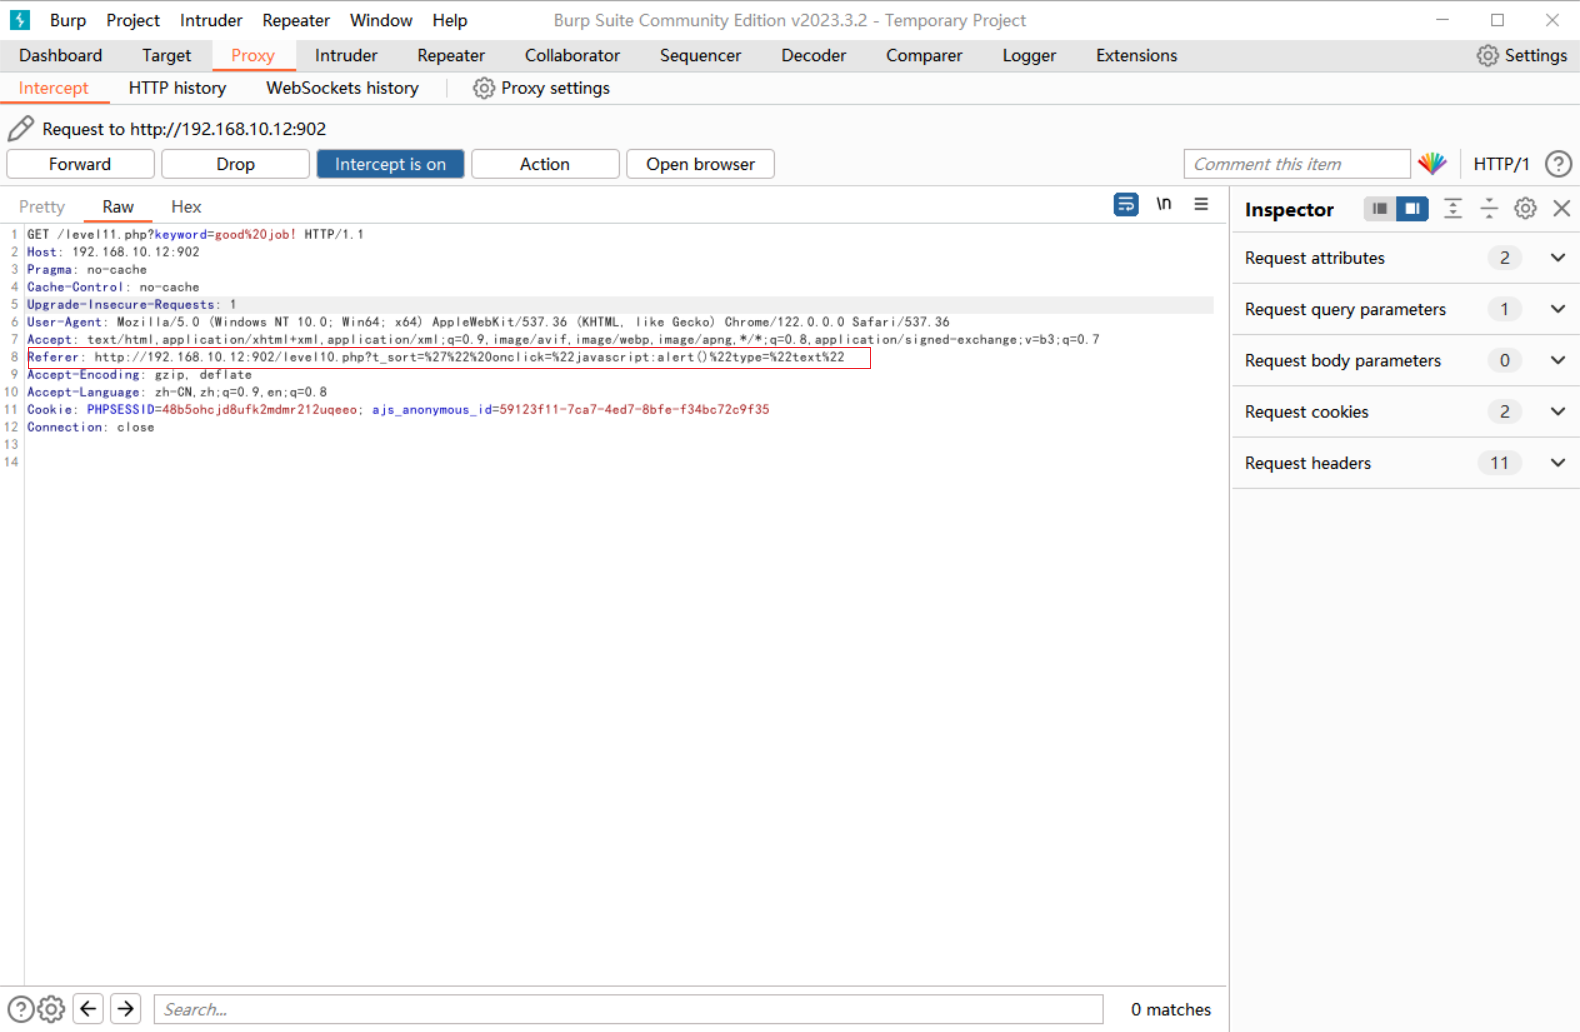Drop the intercepted request
Screen dimensions: 1580x1032
point(235,164)
